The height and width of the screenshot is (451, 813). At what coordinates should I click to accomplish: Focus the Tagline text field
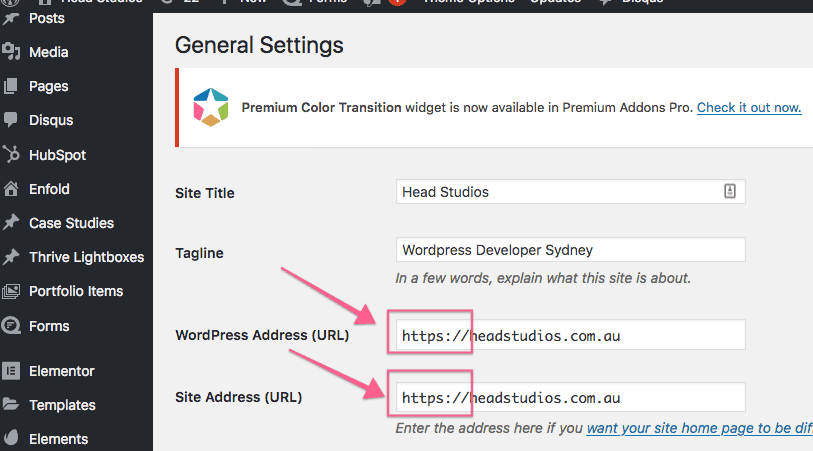tap(570, 250)
